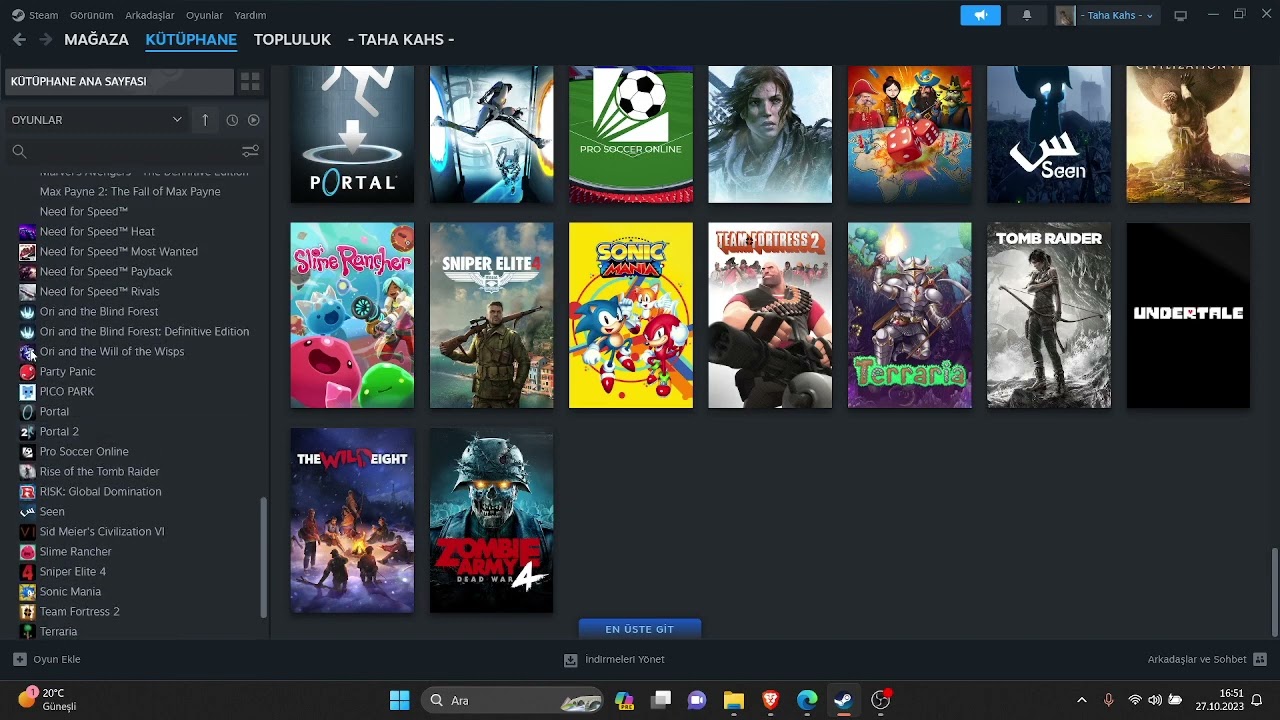Open the Görünüm menu

[91, 15]
